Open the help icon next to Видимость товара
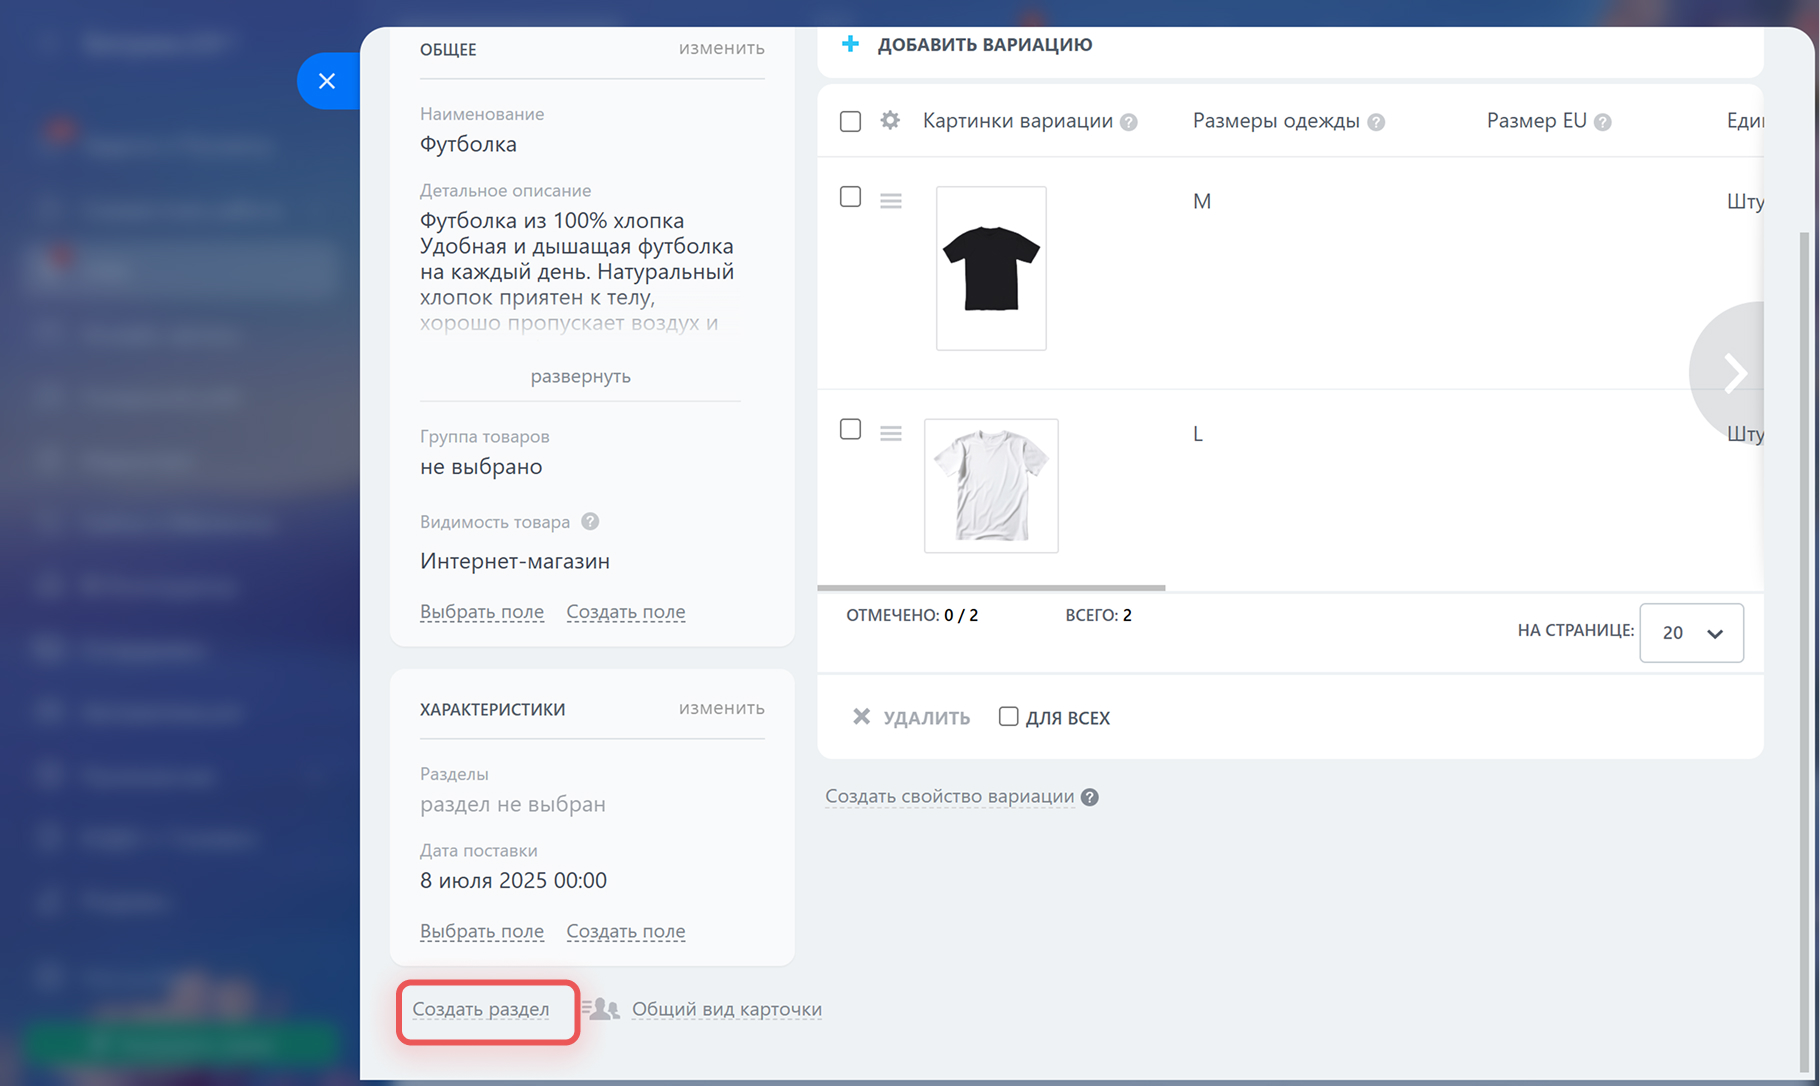 click(x=590, y=521)
